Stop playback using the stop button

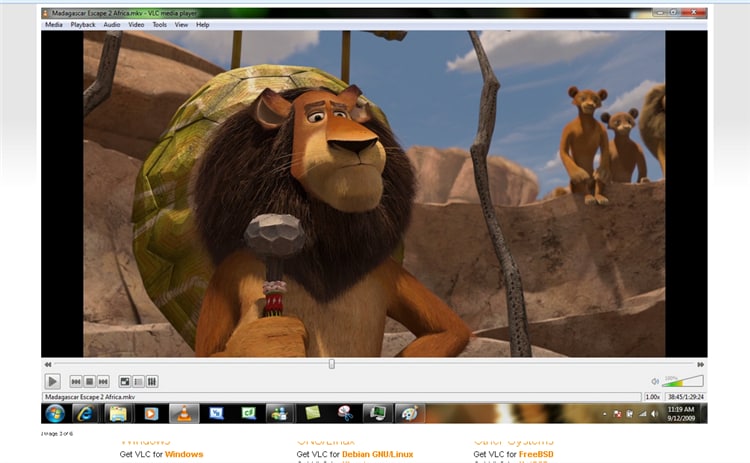click(89, 381)
